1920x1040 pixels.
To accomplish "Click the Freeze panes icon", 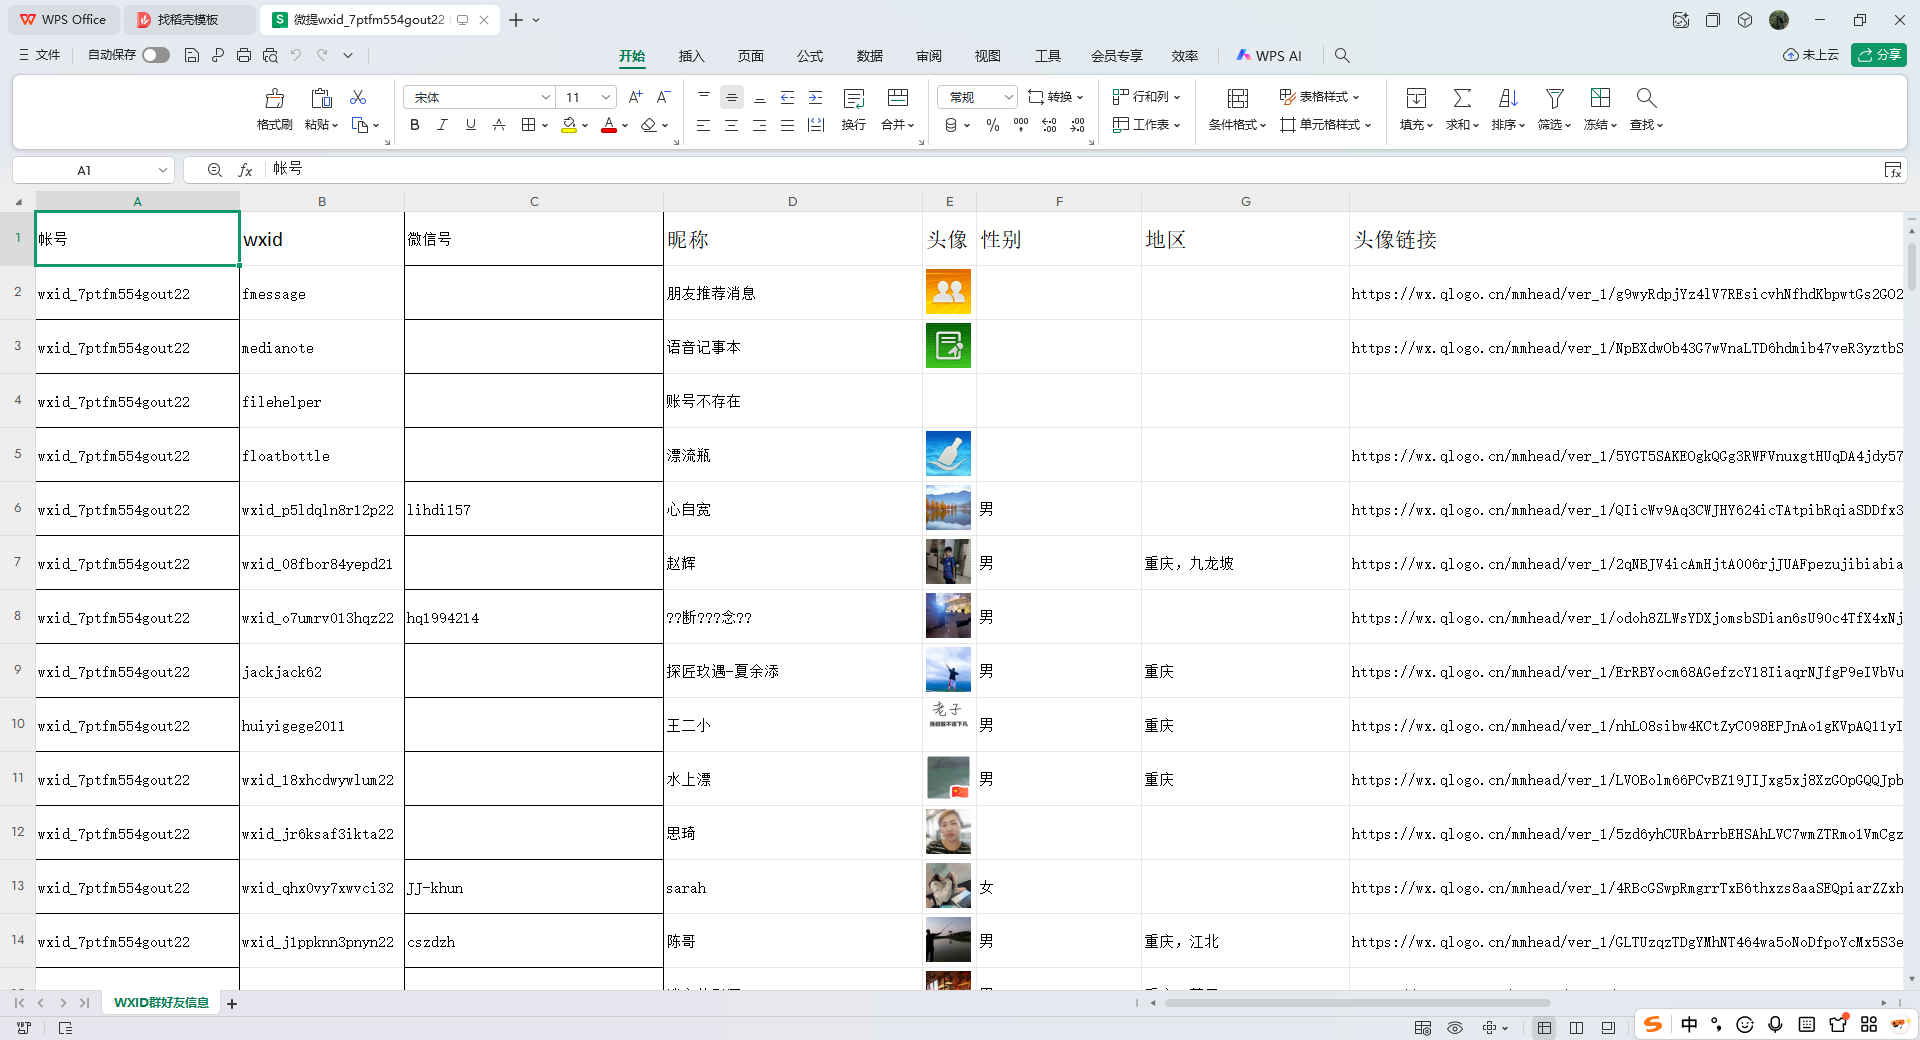I will point(1600,99).
